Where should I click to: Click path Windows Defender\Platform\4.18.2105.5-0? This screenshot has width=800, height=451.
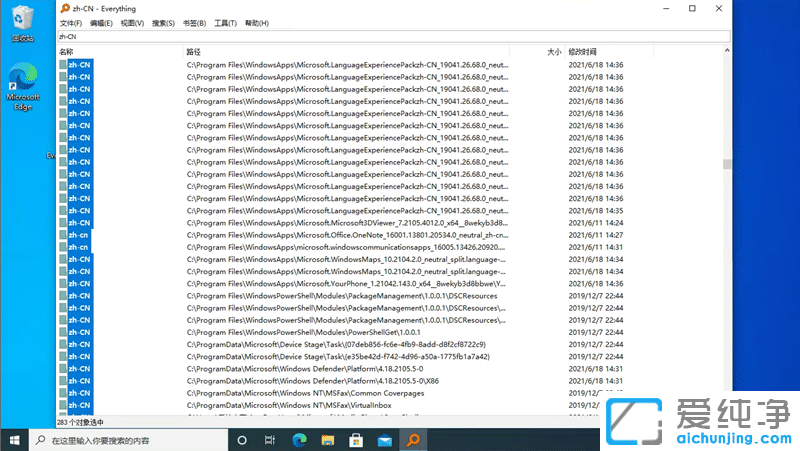click(305, 369)
